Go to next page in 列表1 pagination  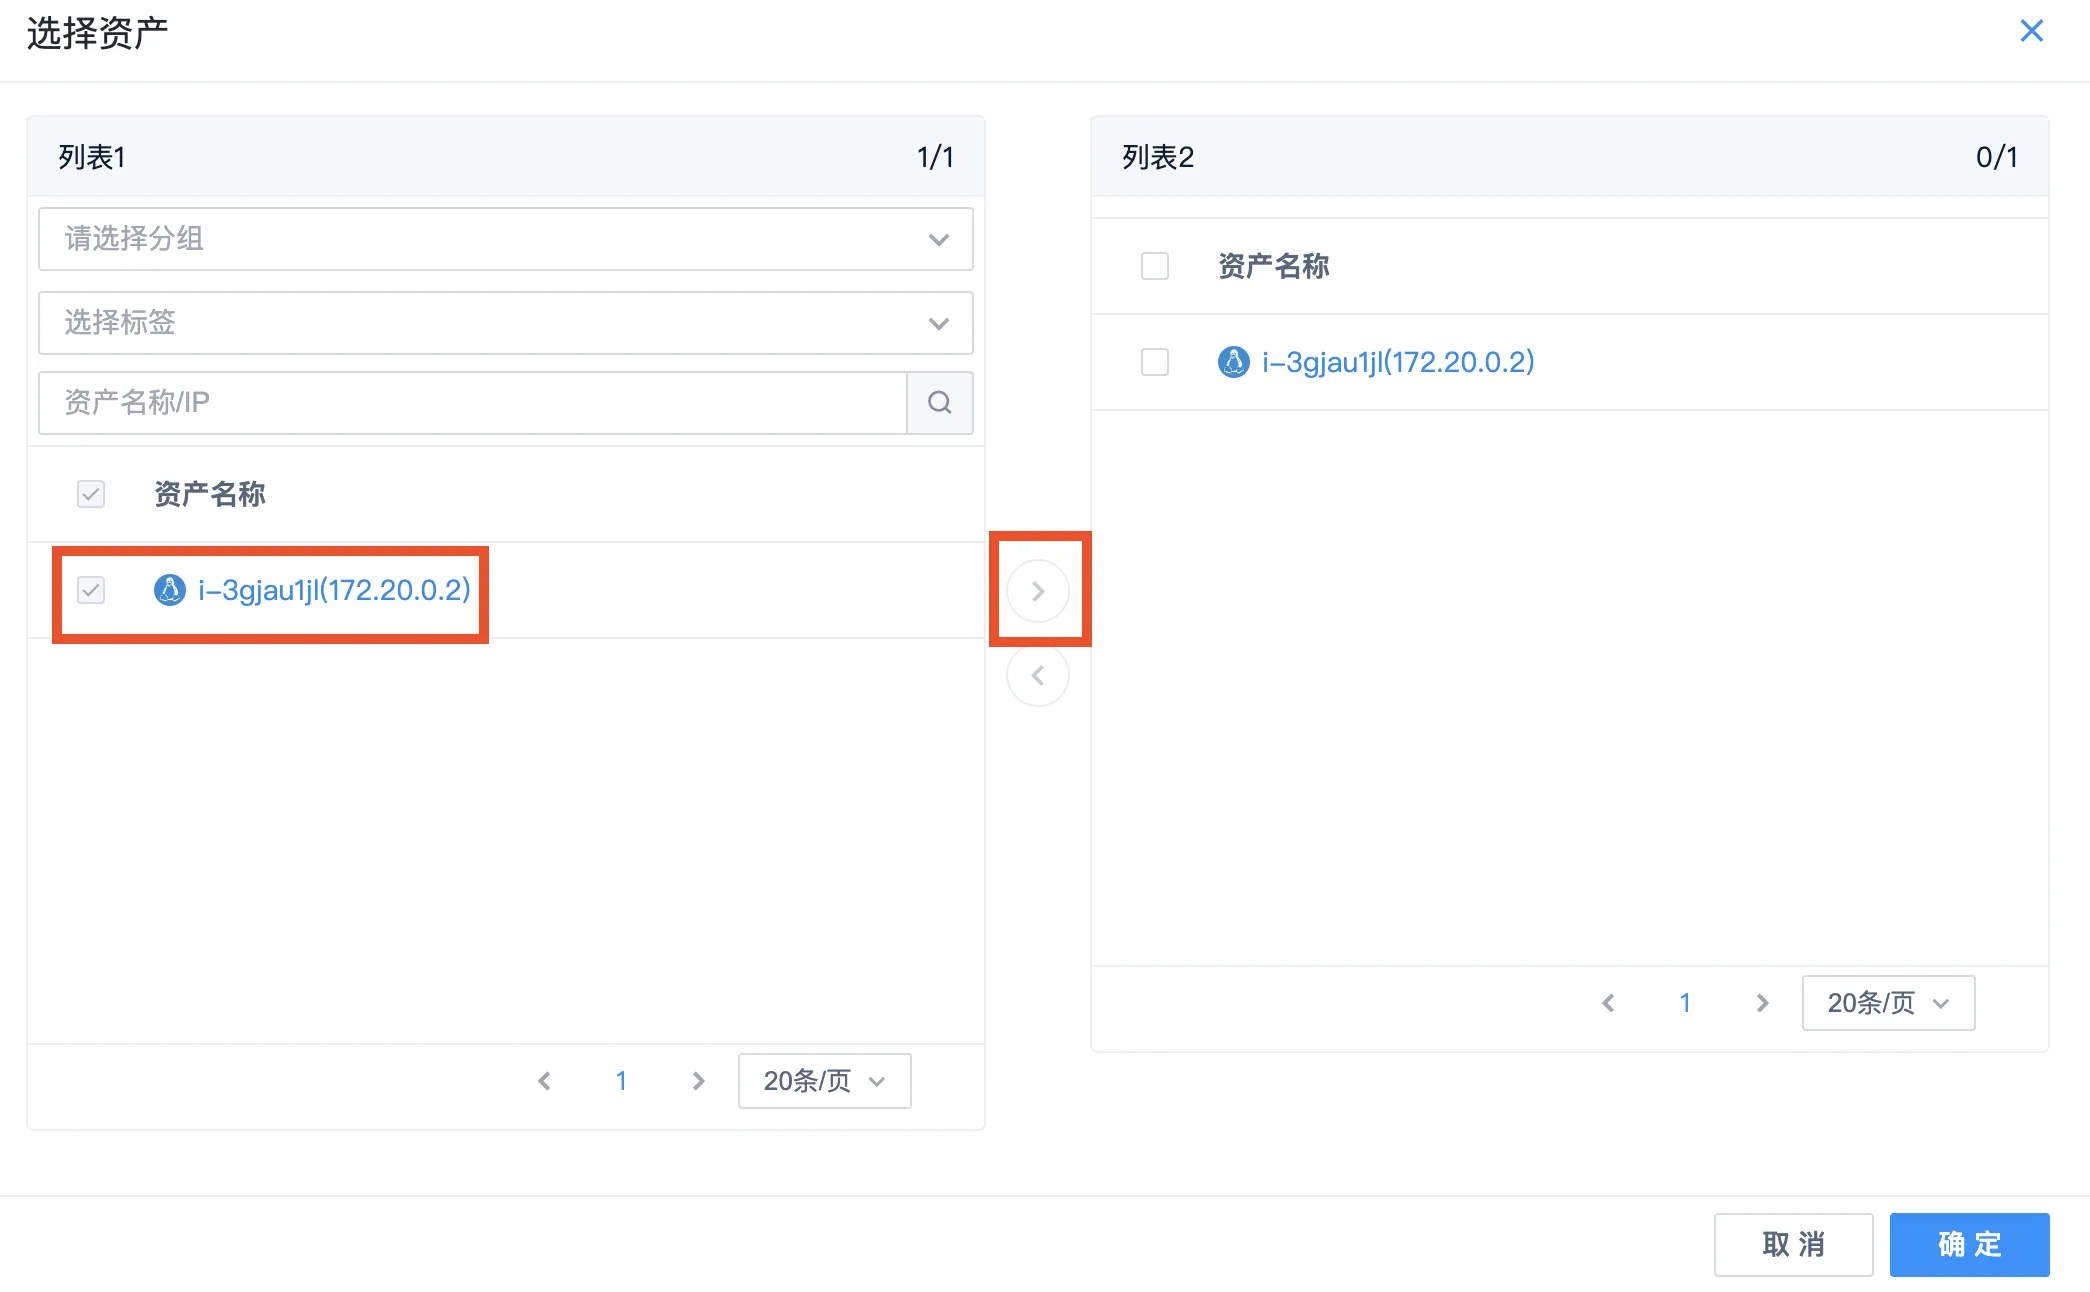[698, 1081]
